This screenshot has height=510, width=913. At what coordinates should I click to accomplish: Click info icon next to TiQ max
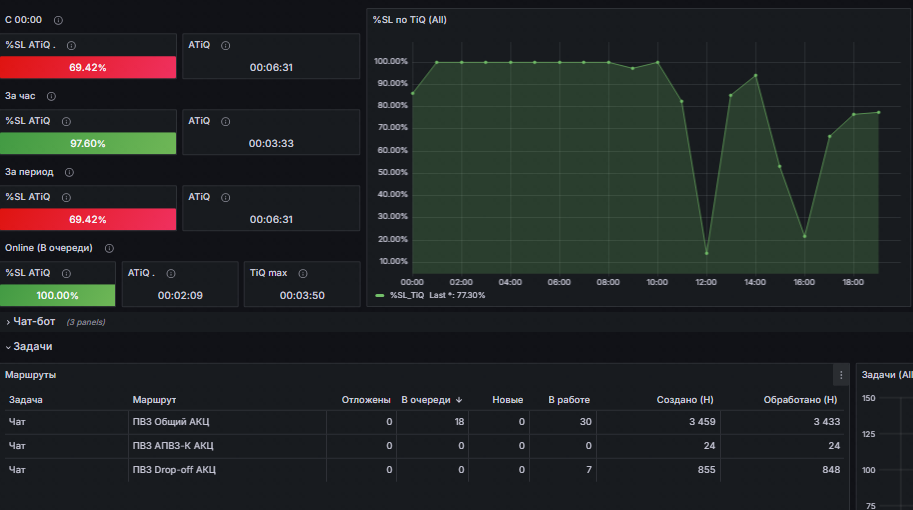pos(303,274)
